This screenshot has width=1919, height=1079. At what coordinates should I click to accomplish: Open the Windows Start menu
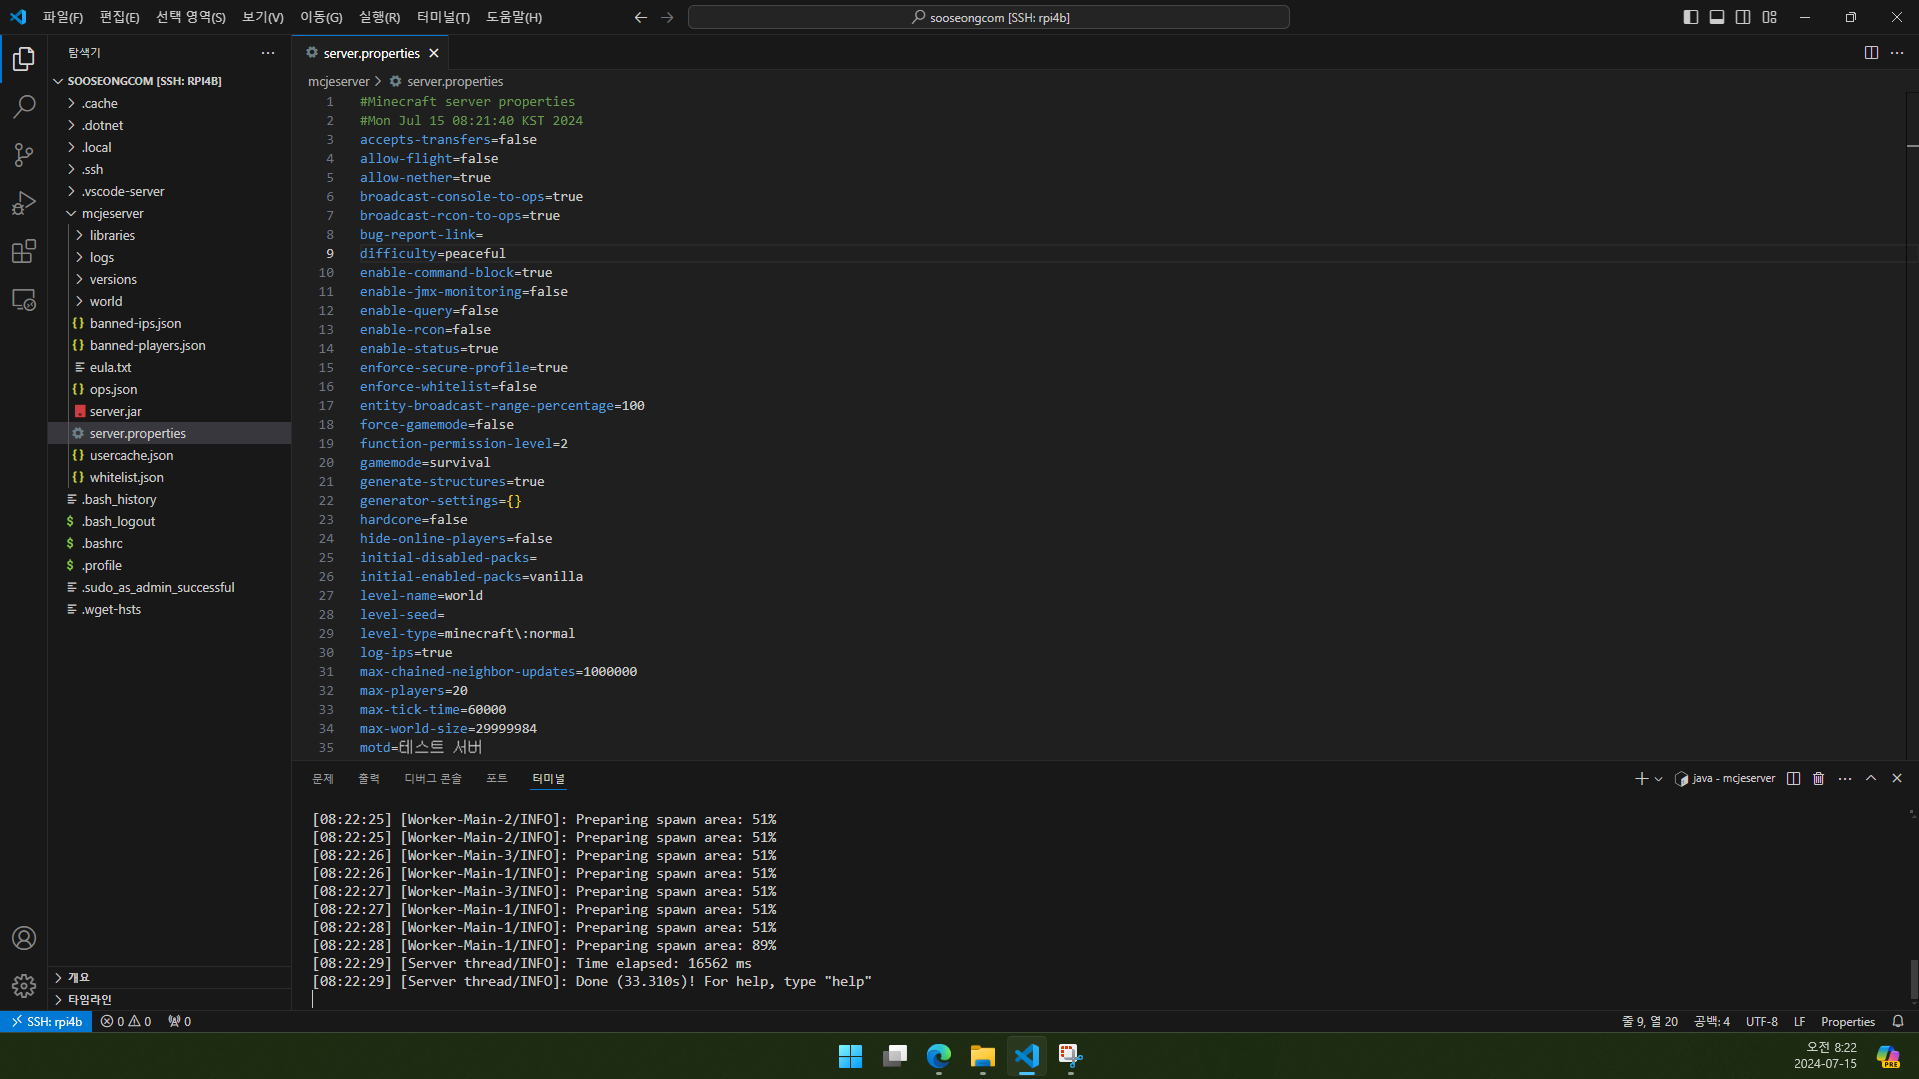(x=851, y=1056)
